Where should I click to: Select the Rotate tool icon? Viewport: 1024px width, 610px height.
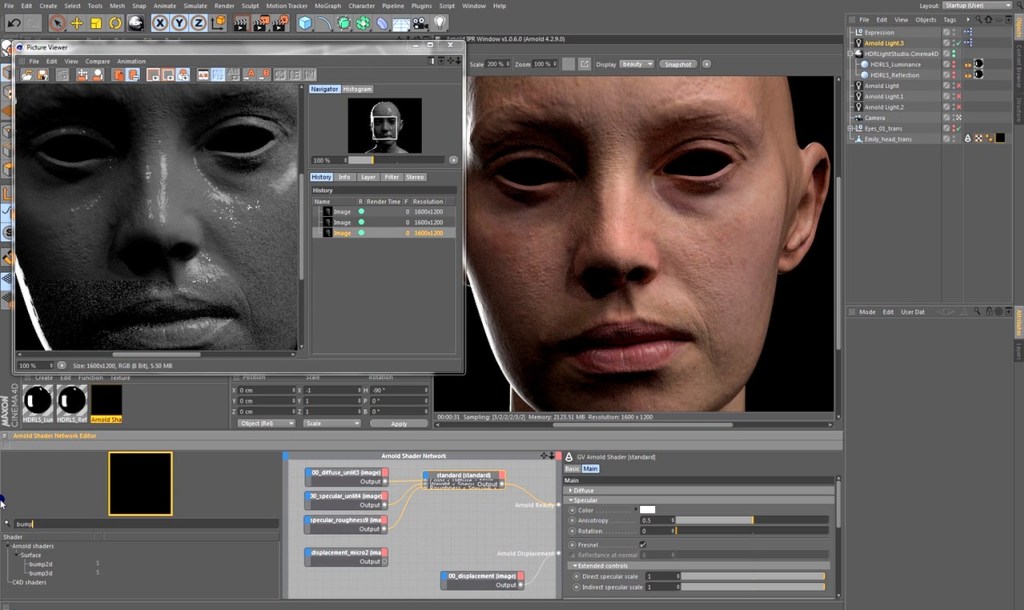coord(116,24)
